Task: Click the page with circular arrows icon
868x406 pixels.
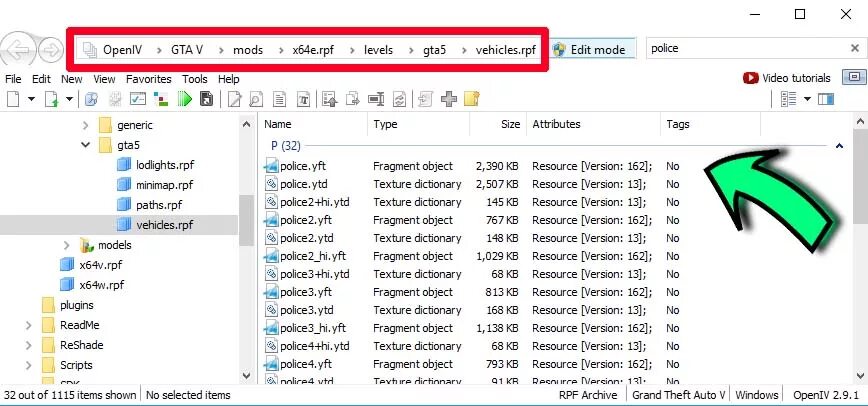Action: (x=399, y=99)
